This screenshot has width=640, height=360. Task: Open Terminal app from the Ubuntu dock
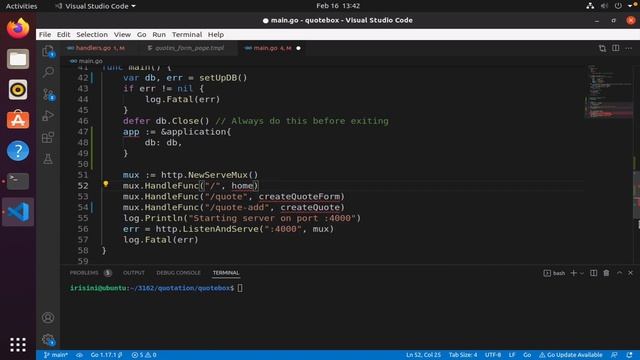18,181
